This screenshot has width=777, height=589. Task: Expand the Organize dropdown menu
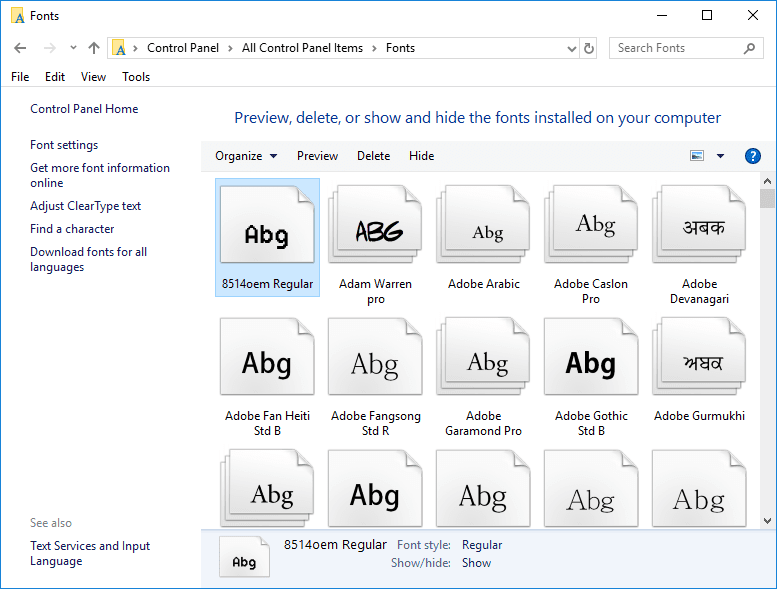point(246,156)
